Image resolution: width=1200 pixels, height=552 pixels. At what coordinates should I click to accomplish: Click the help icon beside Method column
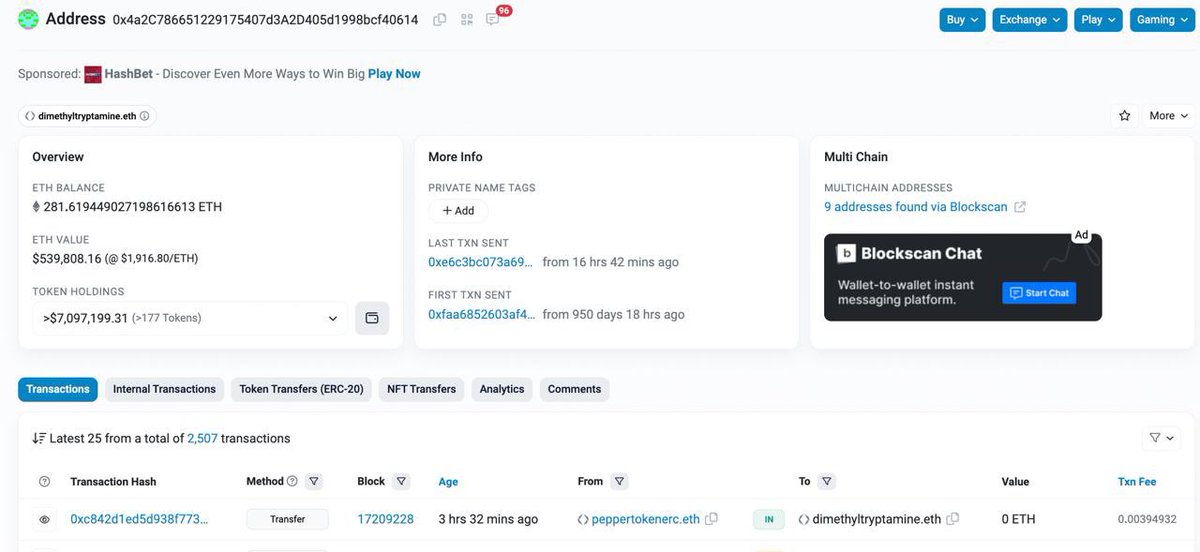pos(292,481)
